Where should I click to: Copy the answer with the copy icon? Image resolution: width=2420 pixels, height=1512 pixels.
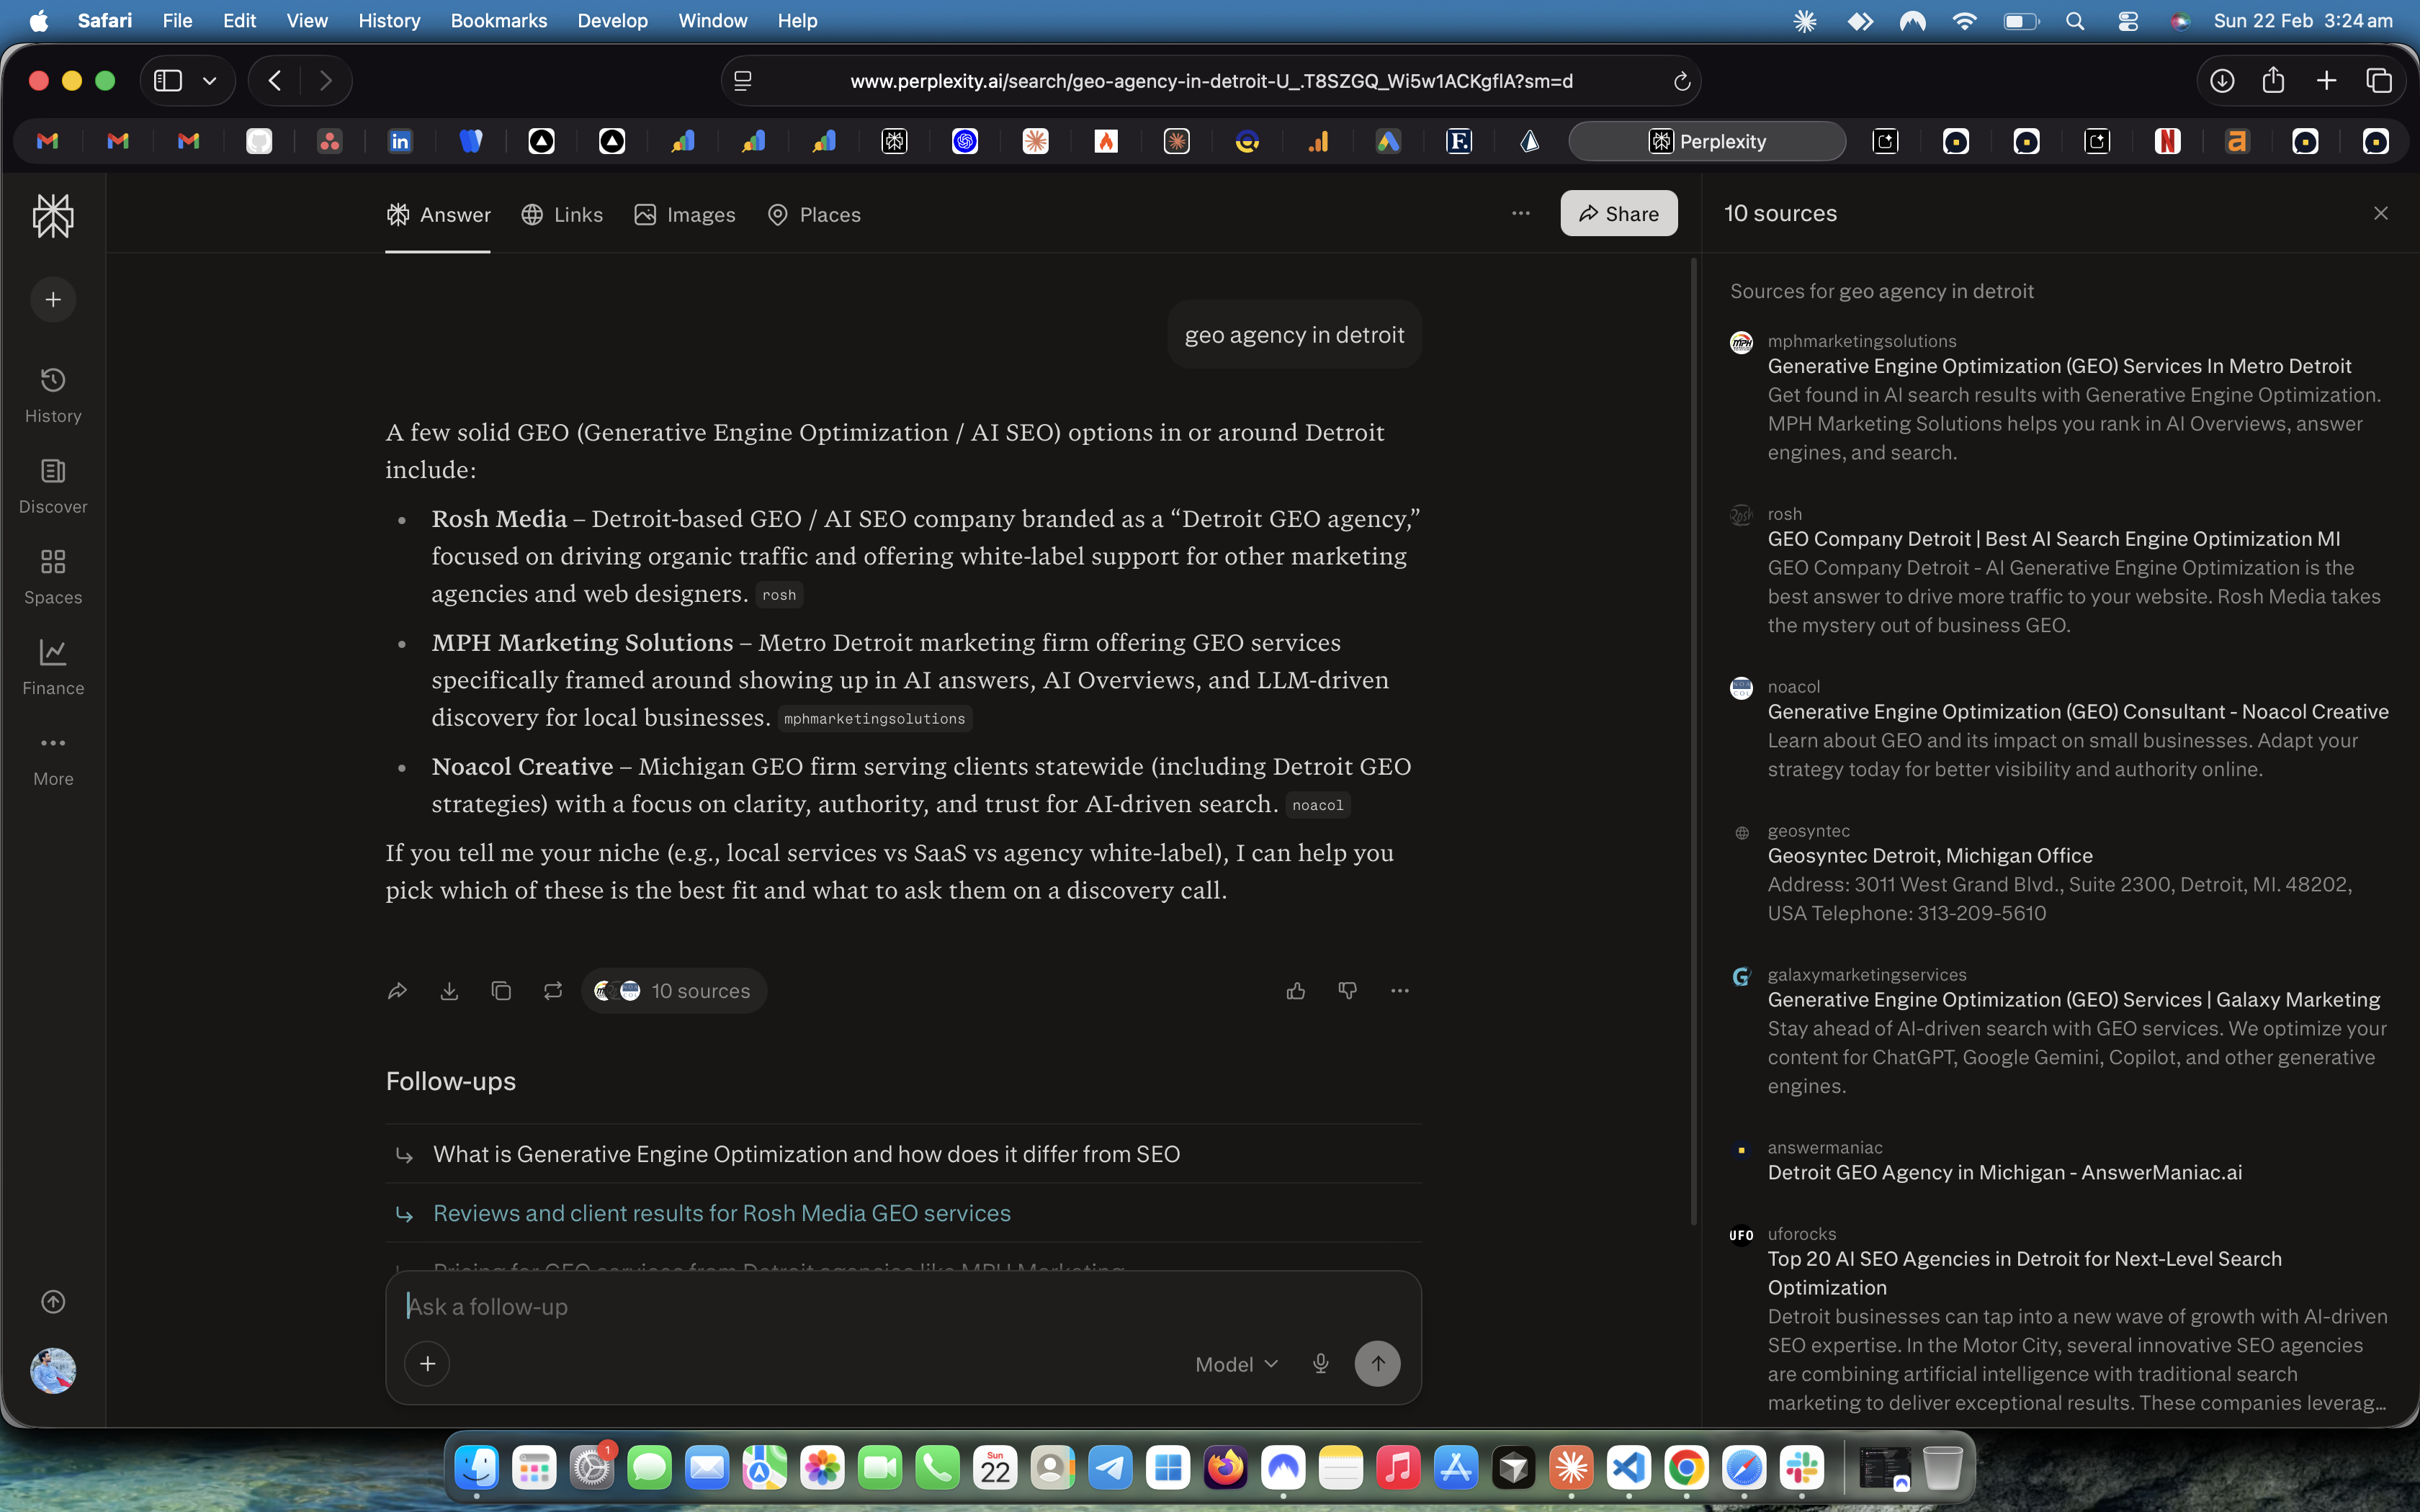coord(501,991)
